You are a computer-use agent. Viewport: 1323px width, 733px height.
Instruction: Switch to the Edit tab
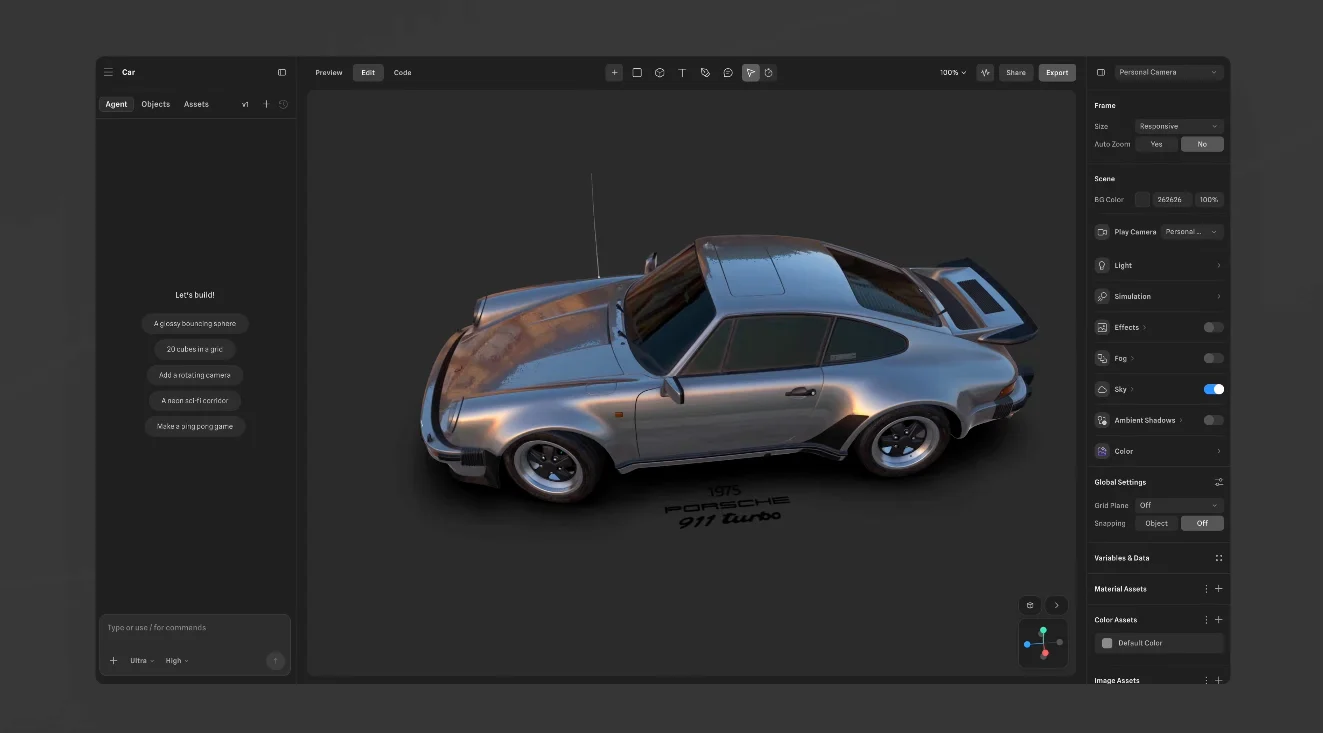point(368,72)
